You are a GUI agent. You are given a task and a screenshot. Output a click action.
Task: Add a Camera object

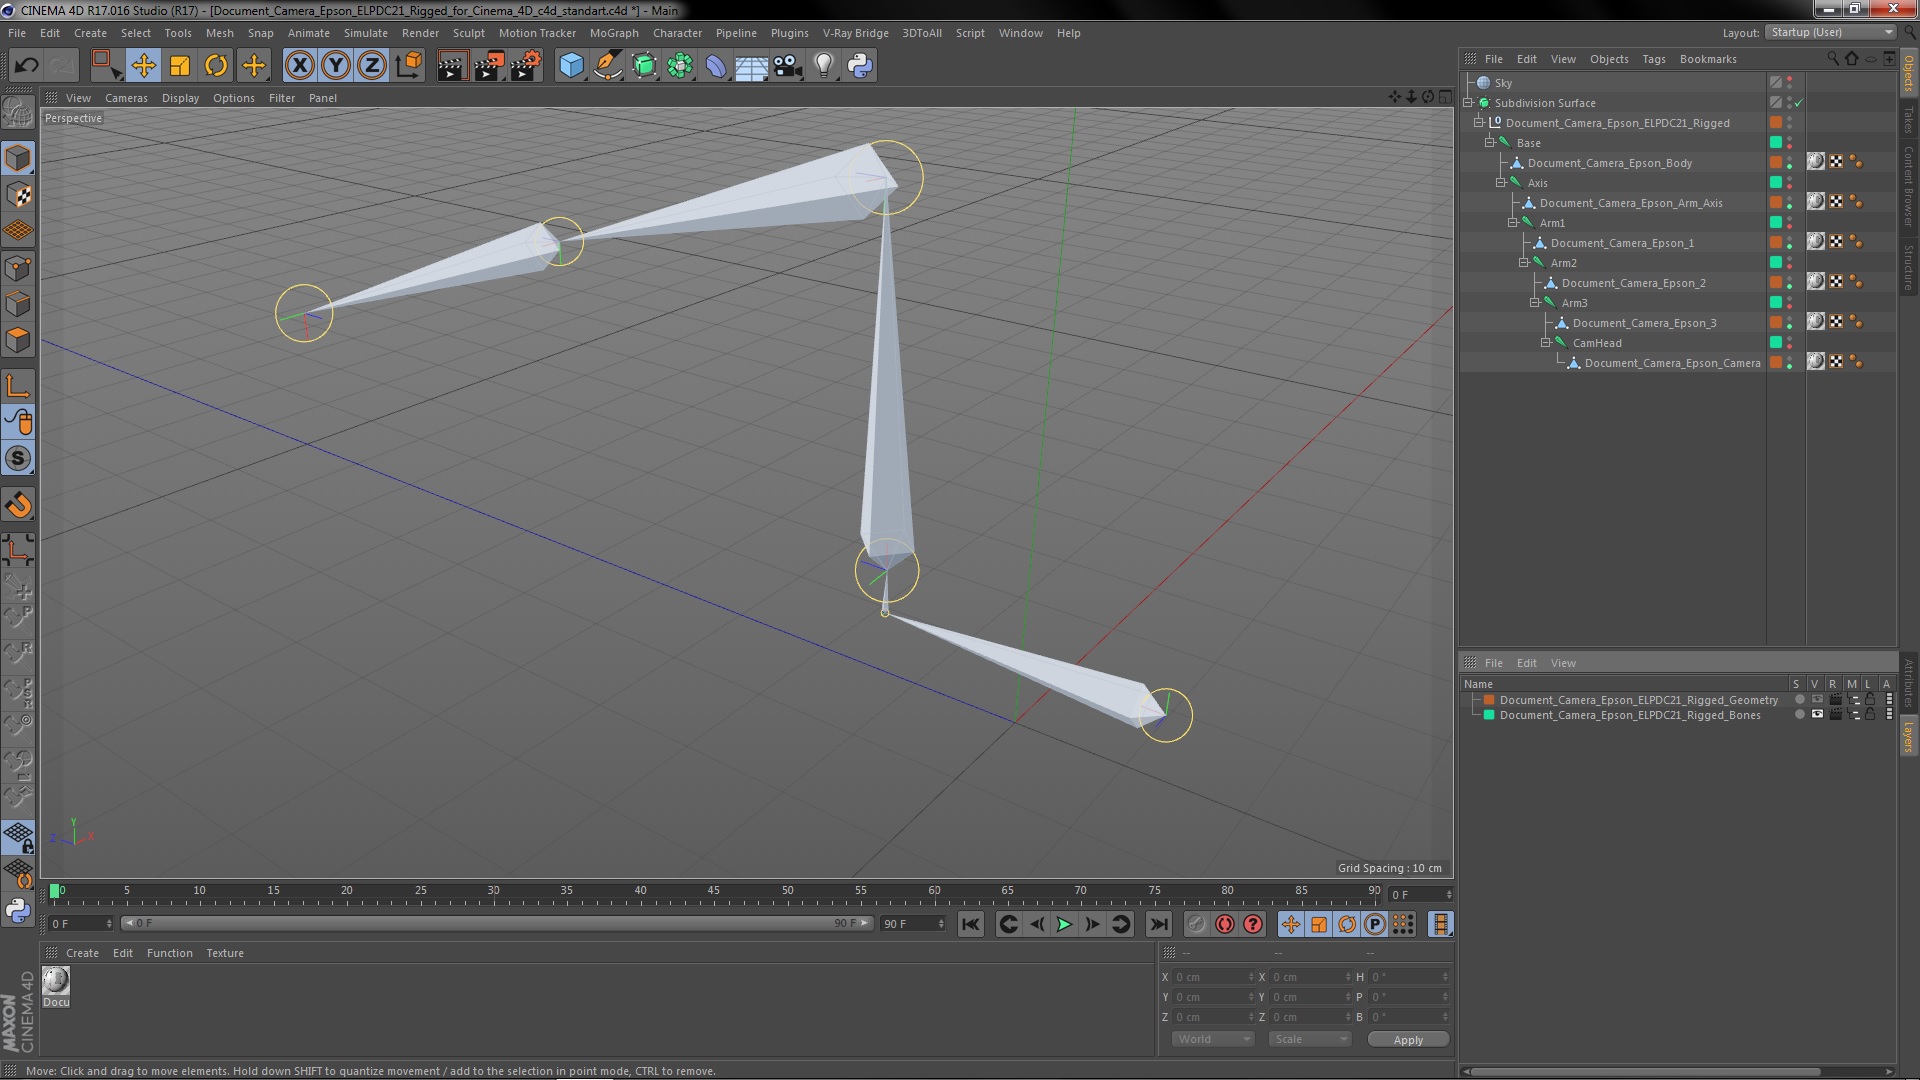tap(787, 66)
